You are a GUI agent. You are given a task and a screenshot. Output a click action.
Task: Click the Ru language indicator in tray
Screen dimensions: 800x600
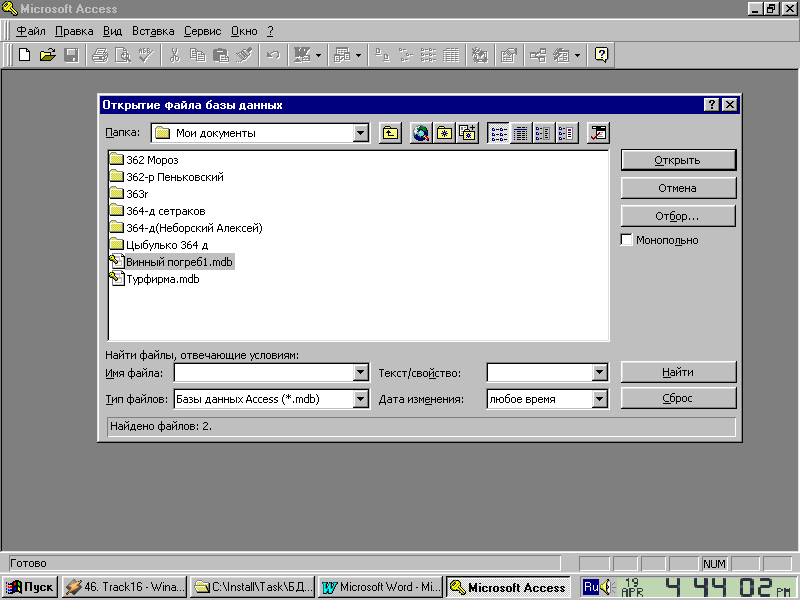pyautogui.click(x=590, y=587)
